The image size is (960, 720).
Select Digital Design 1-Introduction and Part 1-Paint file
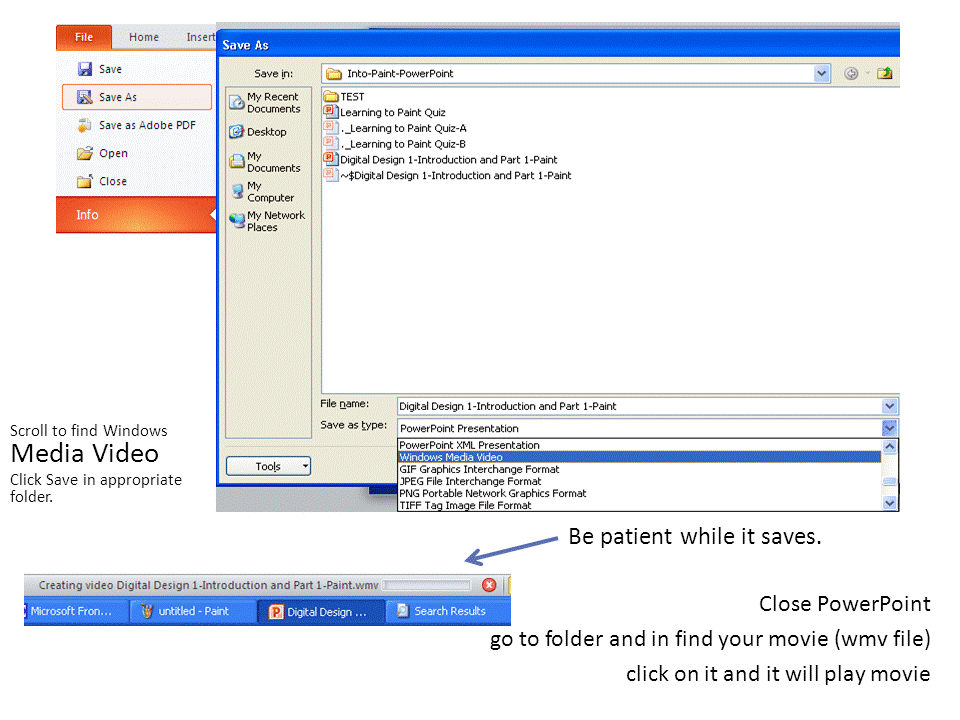pos(449,160)
